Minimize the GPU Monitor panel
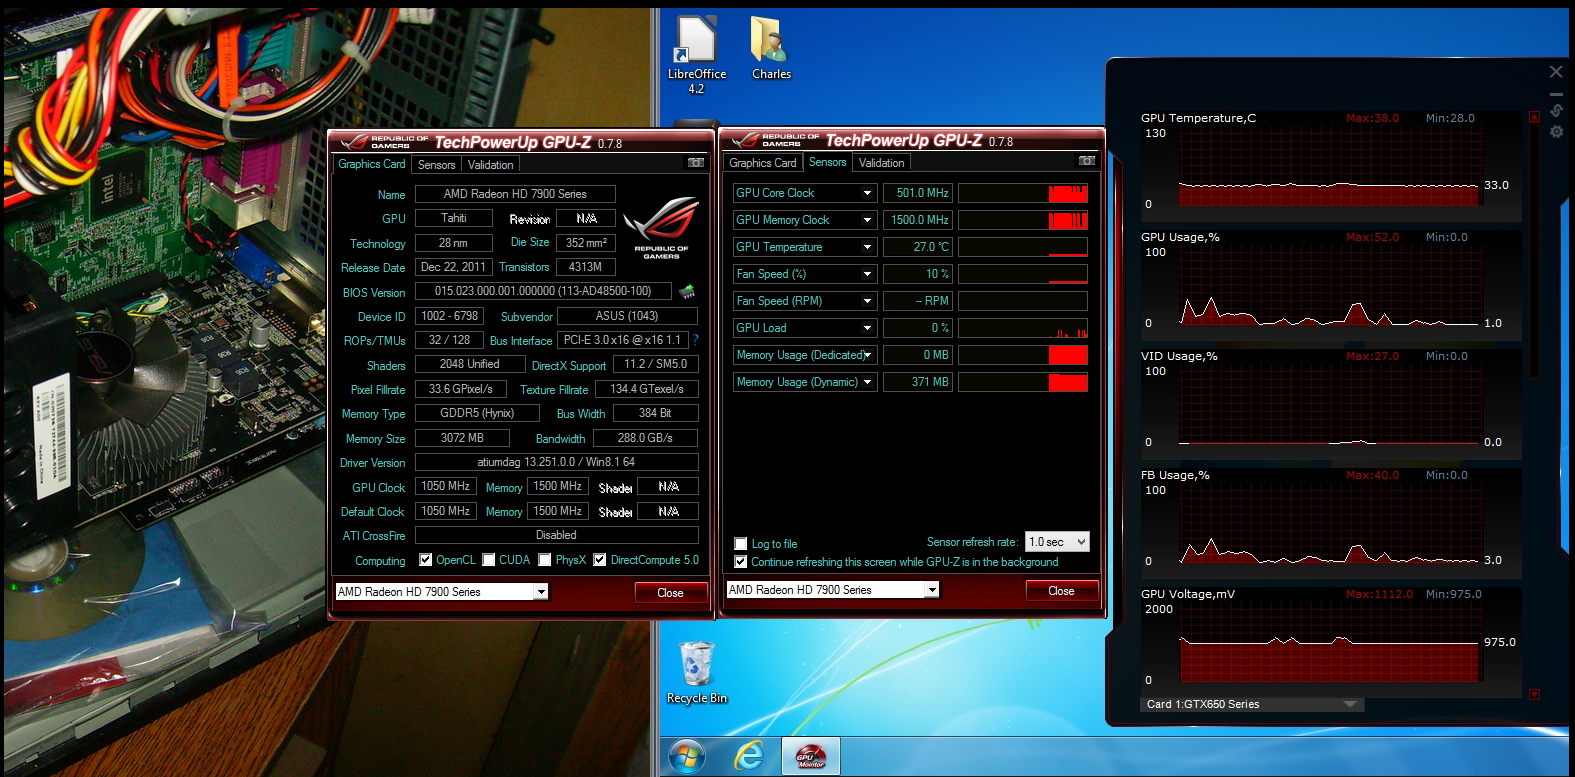Viewport: 1575px width, 777px height. 1556,93
